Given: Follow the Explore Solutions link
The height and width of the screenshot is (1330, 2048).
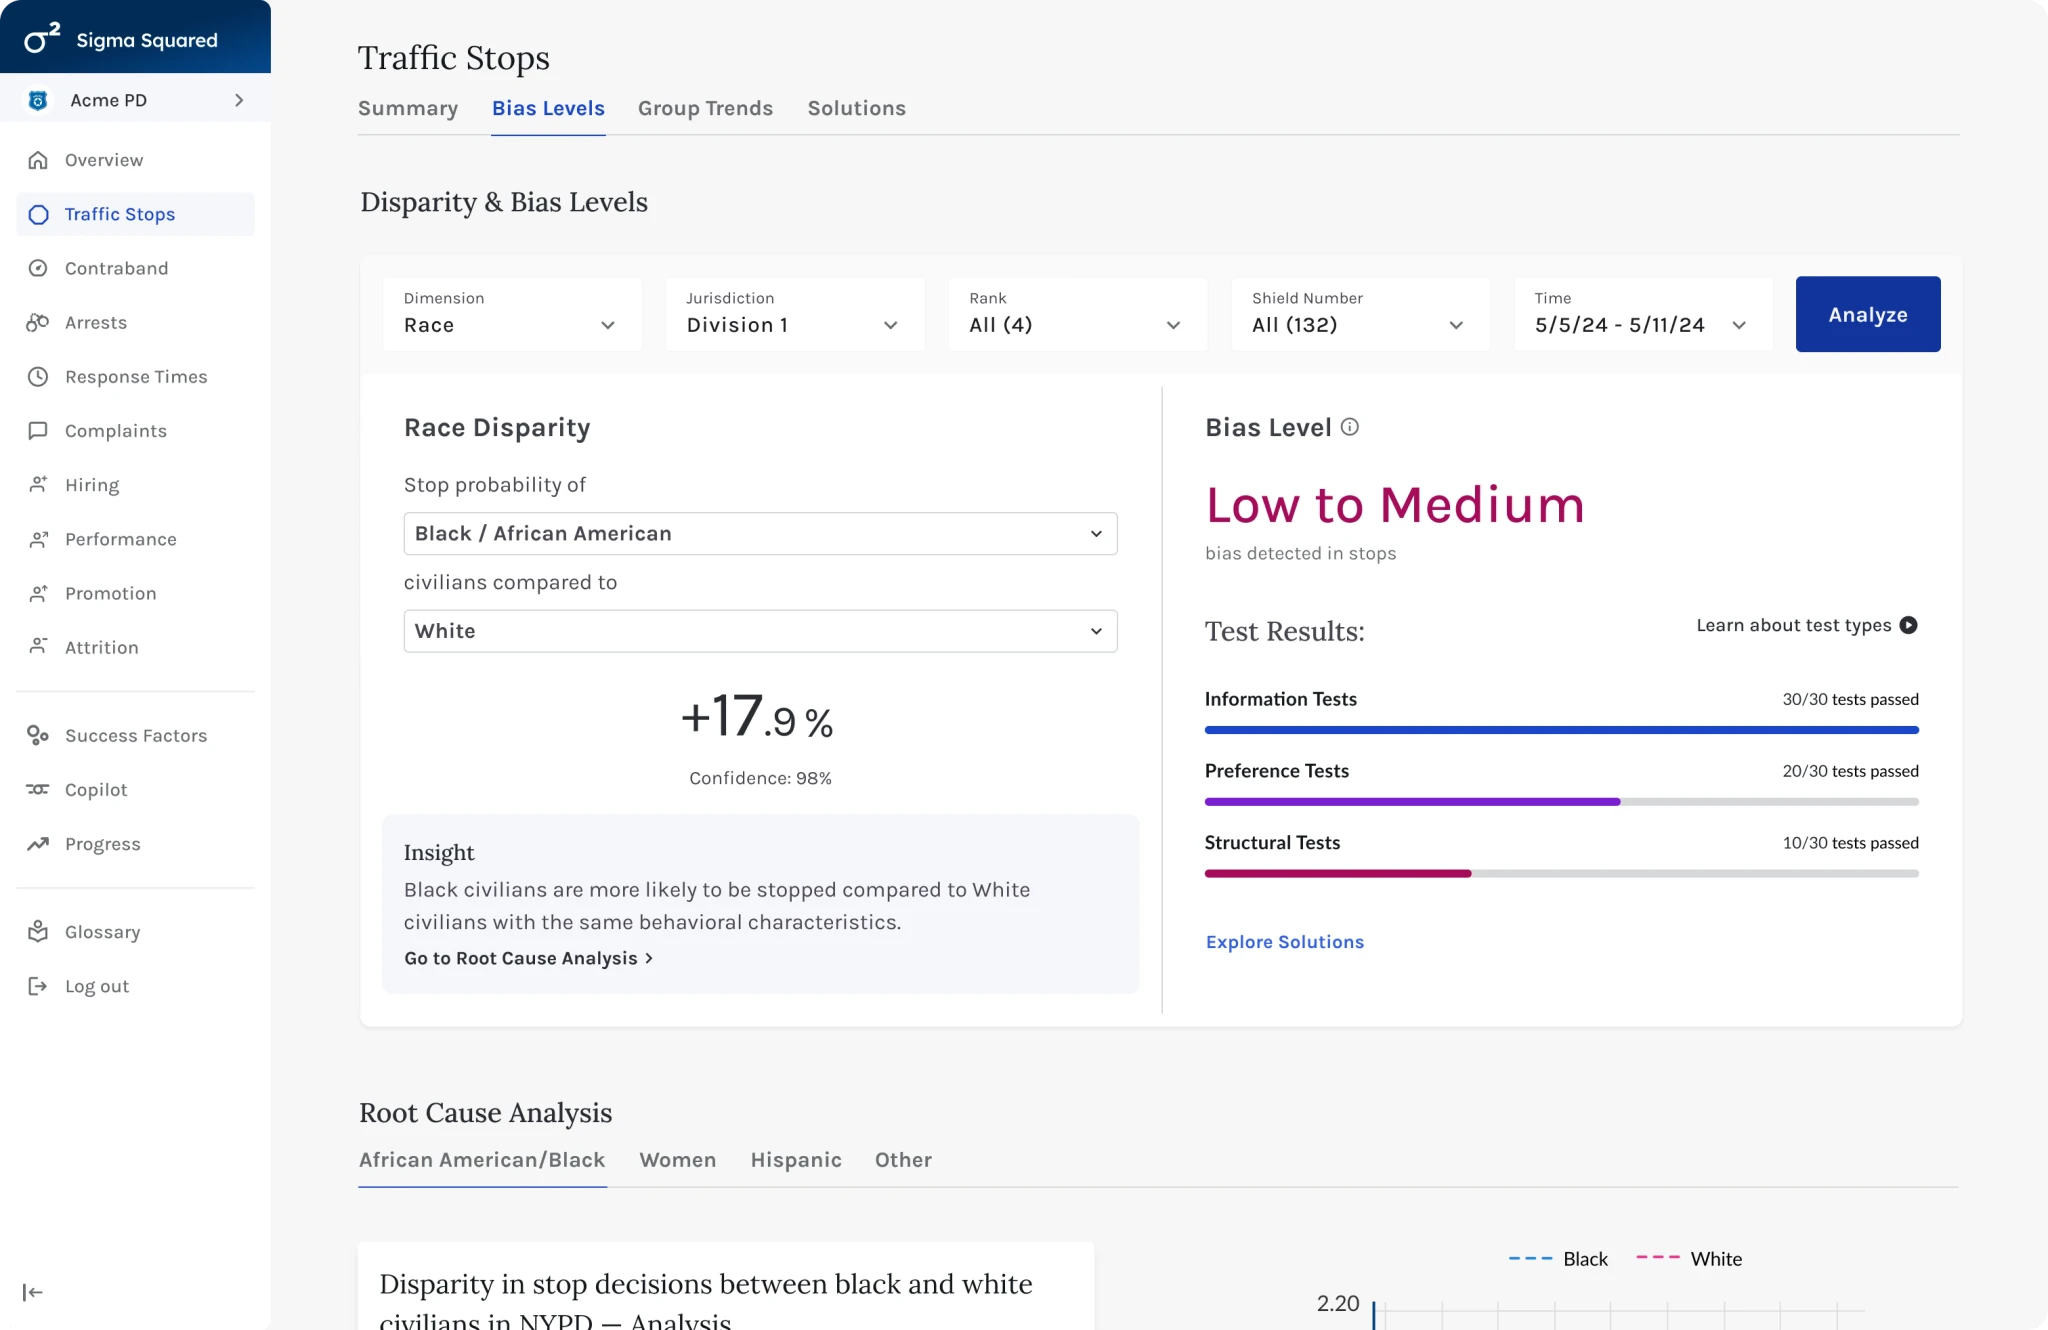Looking at the screenshot, I should tap(1285, 941).
